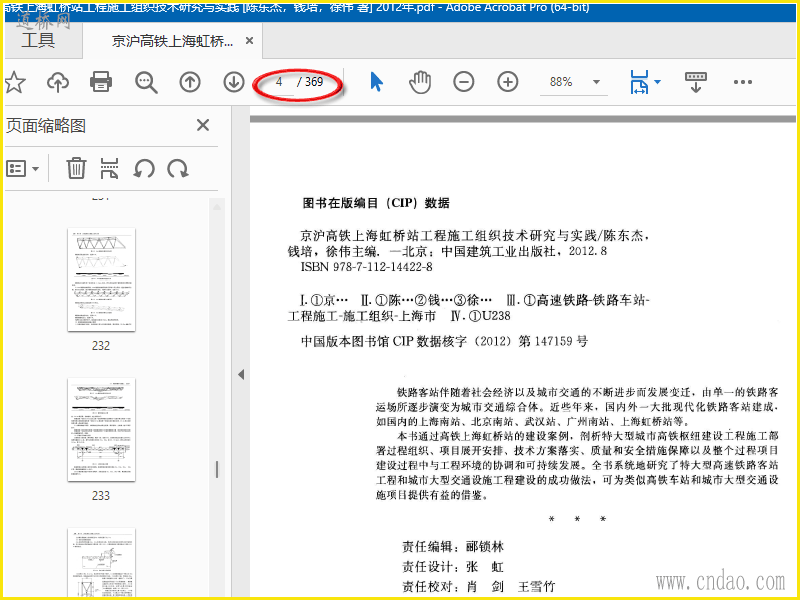Click the thumbnail panel scrollbar handle

(x=217, y=469)
